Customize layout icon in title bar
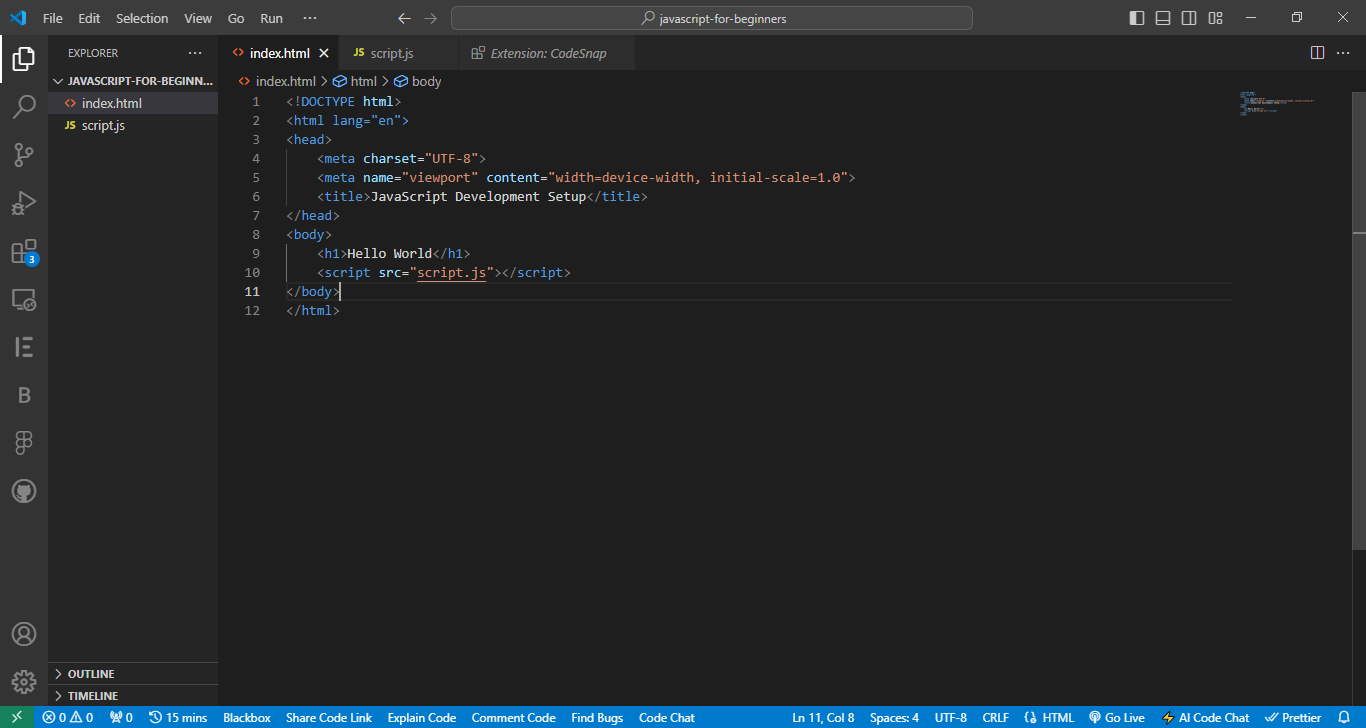This screenshot has height=728, width=1366. coord(1215,18)
